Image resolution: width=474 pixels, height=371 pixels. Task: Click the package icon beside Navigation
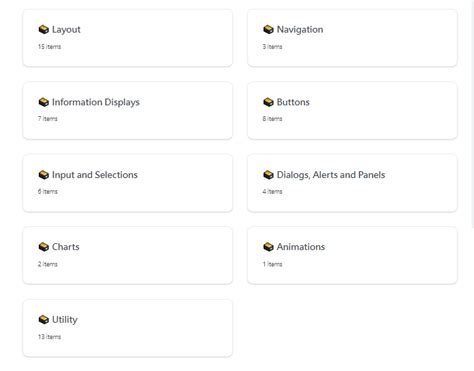[x=268, y=29]
